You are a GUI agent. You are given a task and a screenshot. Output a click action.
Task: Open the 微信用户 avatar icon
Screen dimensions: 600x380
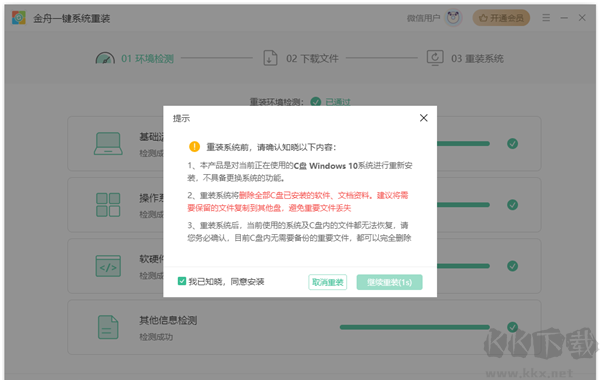453,18
